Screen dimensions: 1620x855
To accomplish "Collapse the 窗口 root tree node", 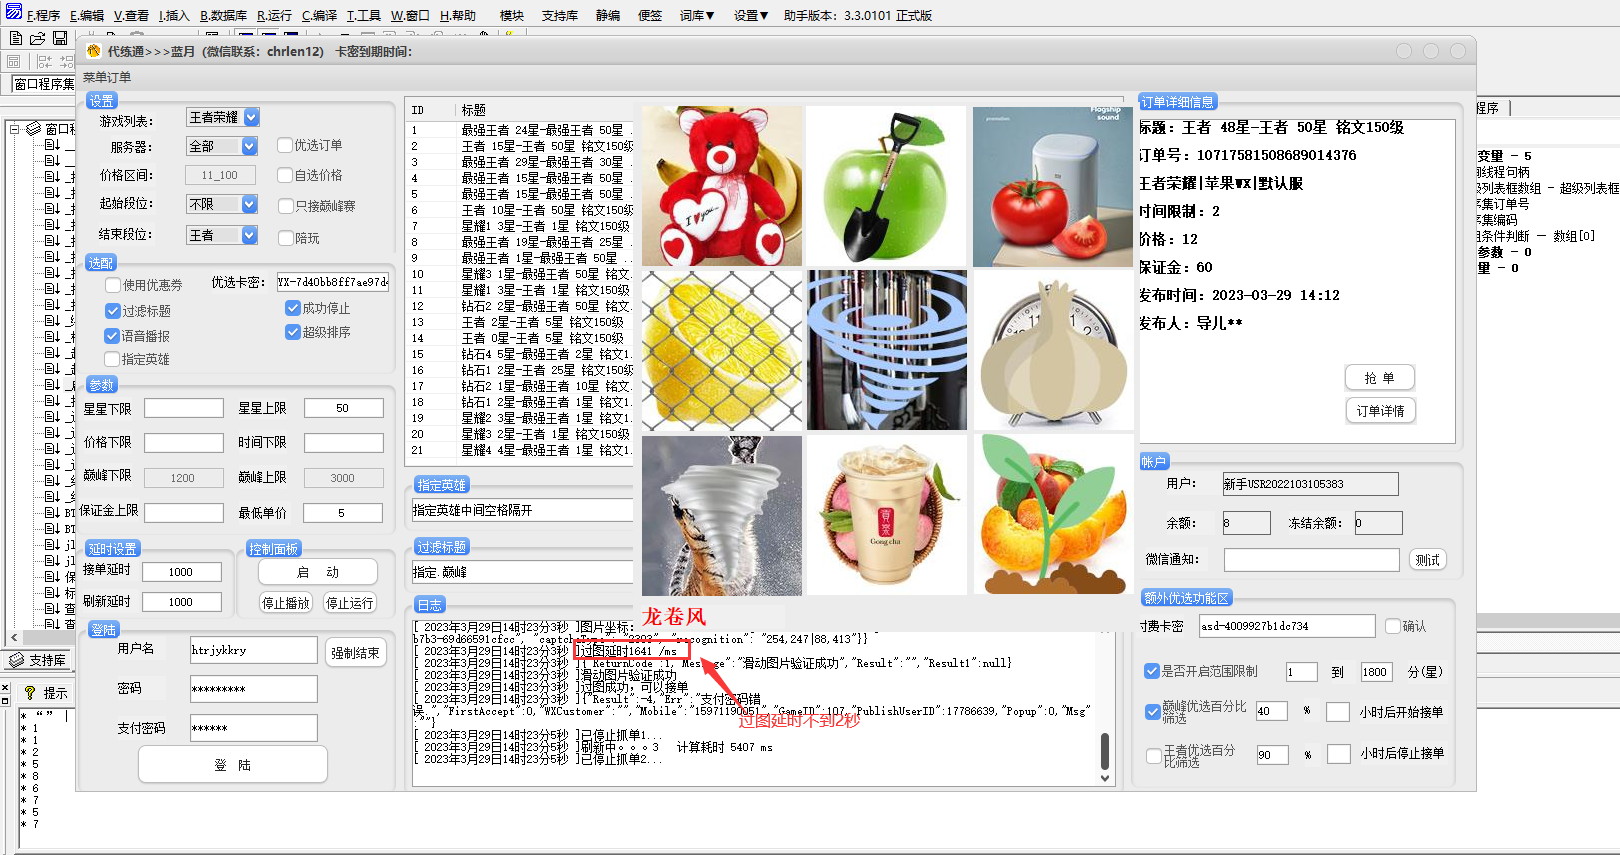I will [x=15, y=129].
